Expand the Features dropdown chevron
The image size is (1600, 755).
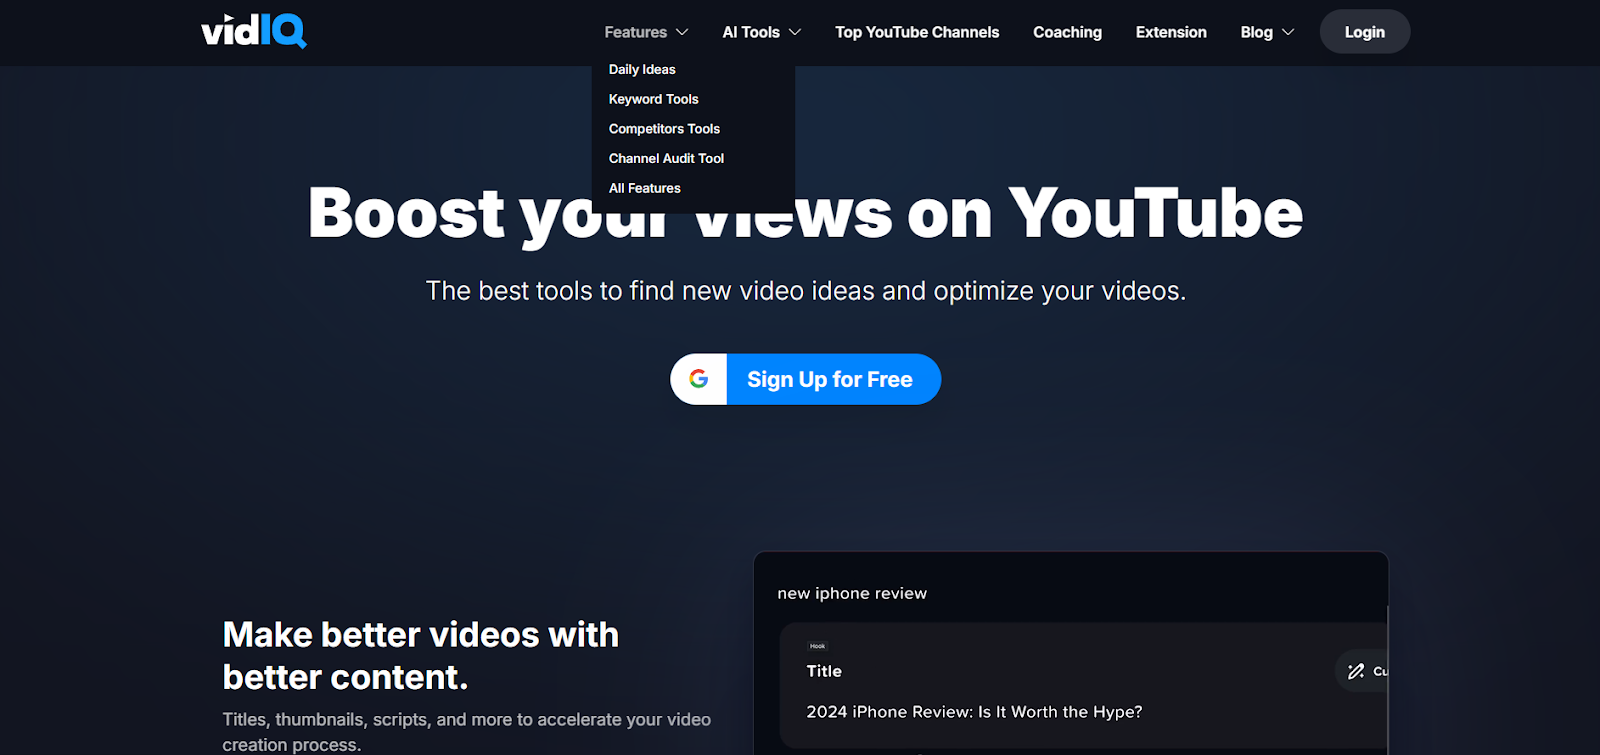682,32
